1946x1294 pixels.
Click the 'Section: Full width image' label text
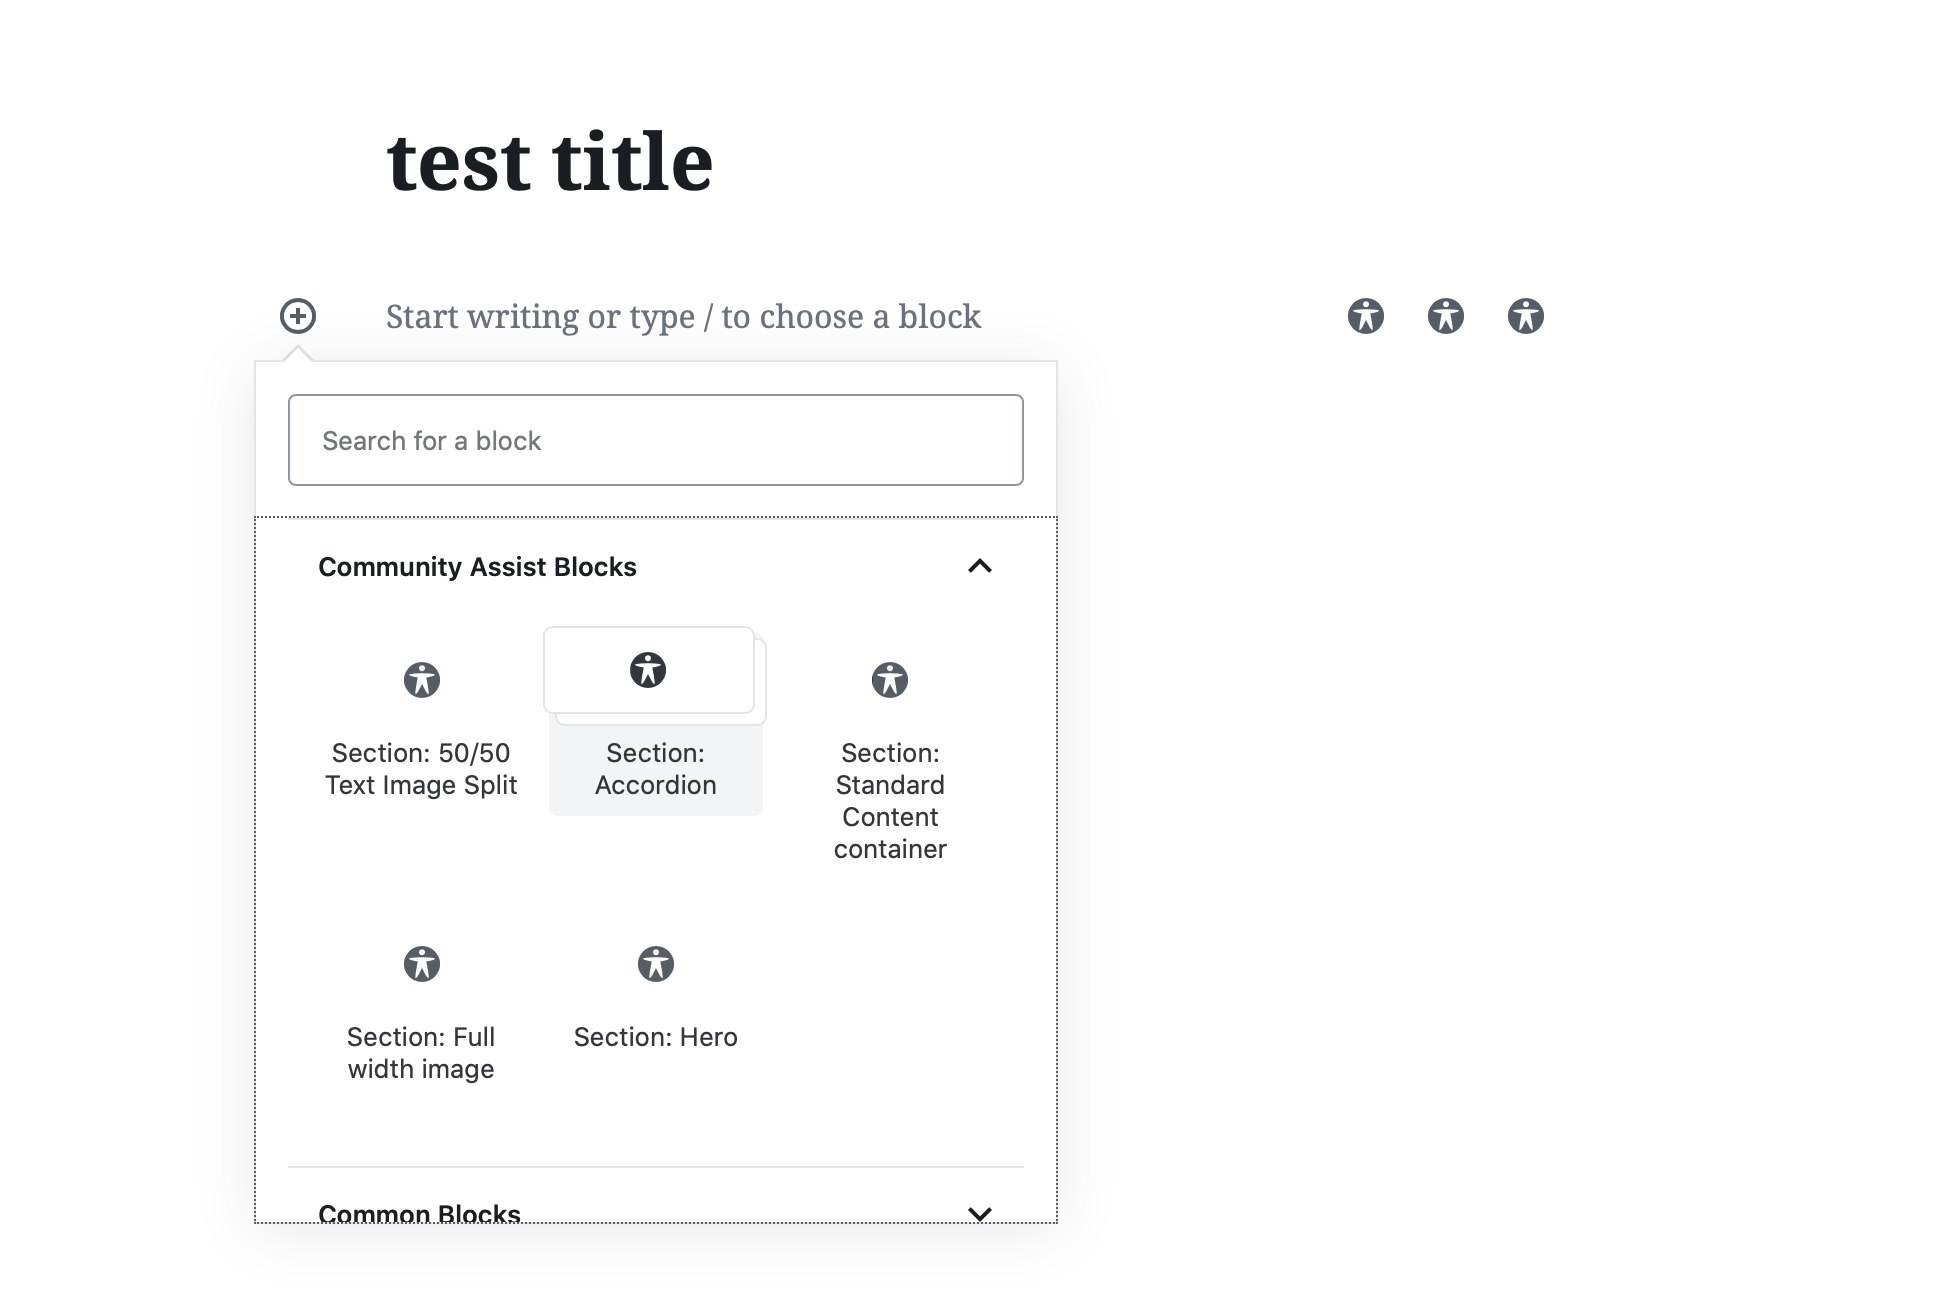click(x=421, y=1053)
